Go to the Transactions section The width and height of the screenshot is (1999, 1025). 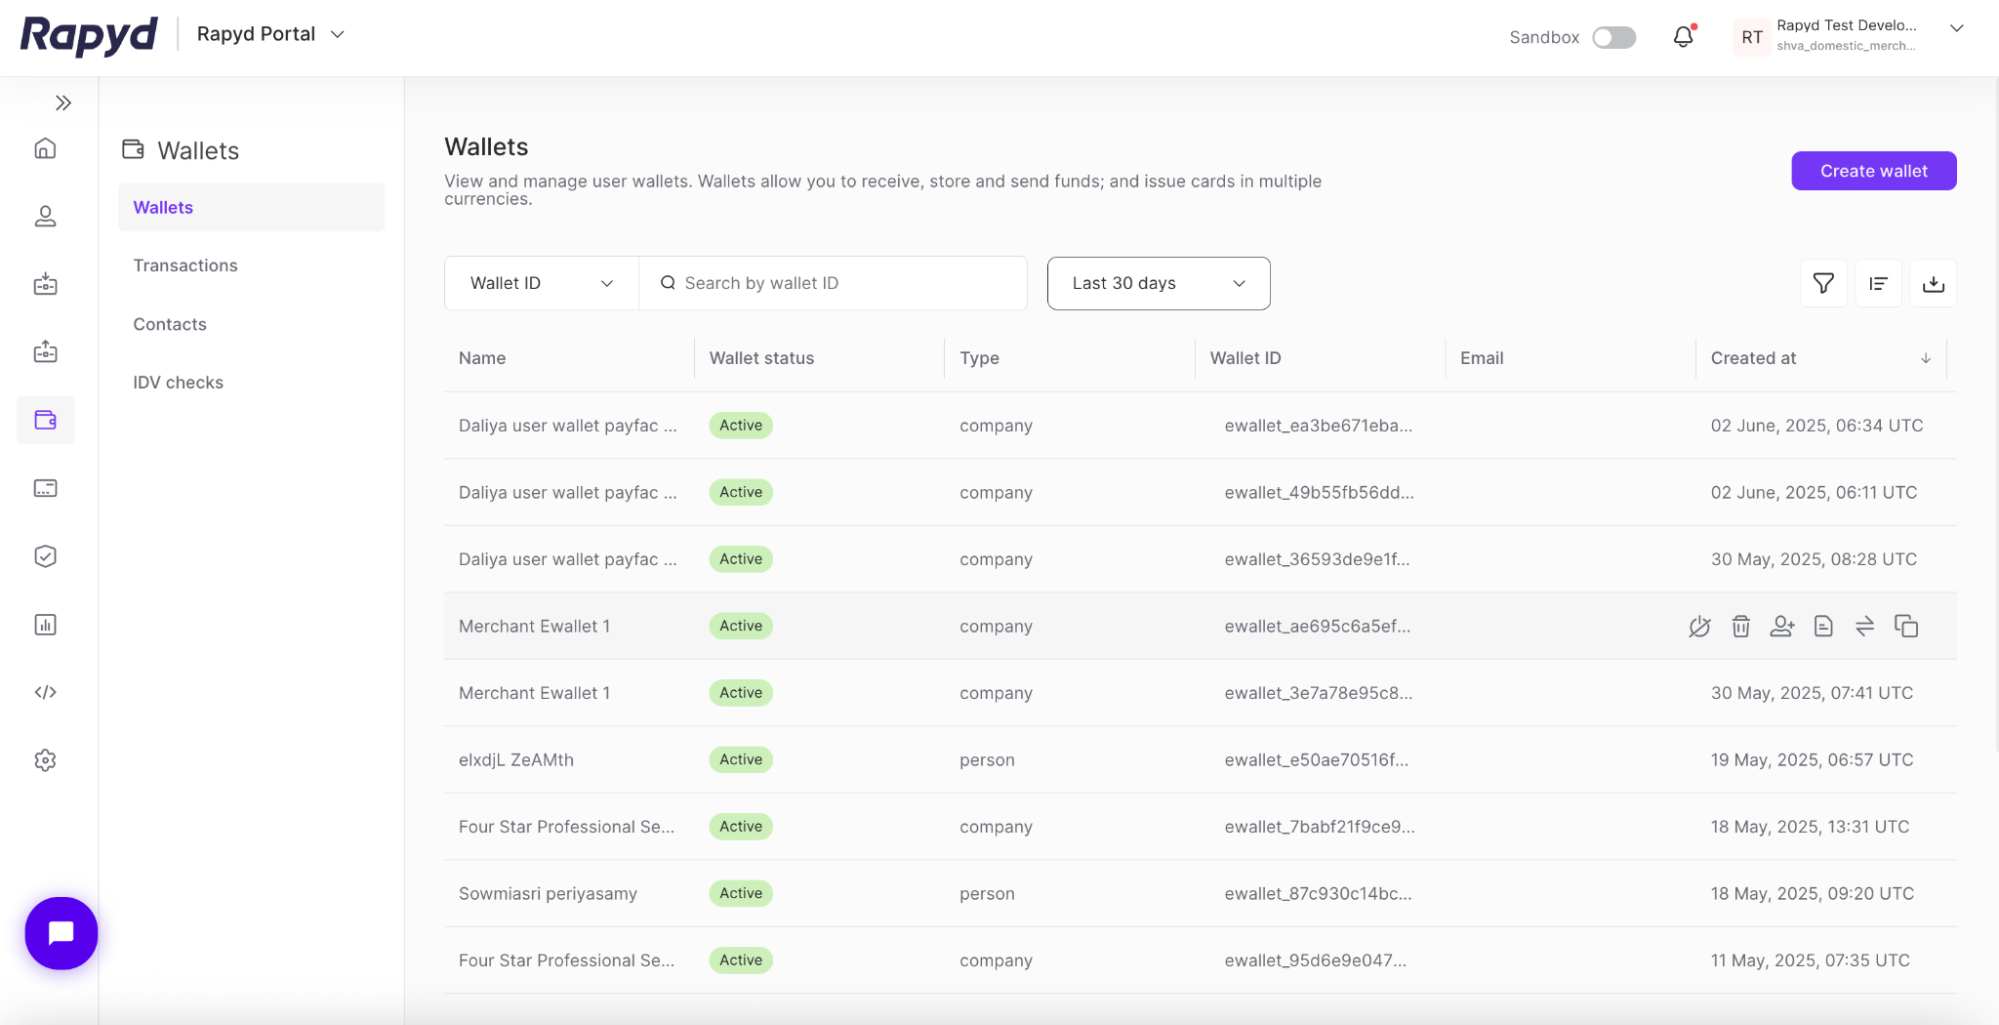pyautogui.click(x=185, y=265)
